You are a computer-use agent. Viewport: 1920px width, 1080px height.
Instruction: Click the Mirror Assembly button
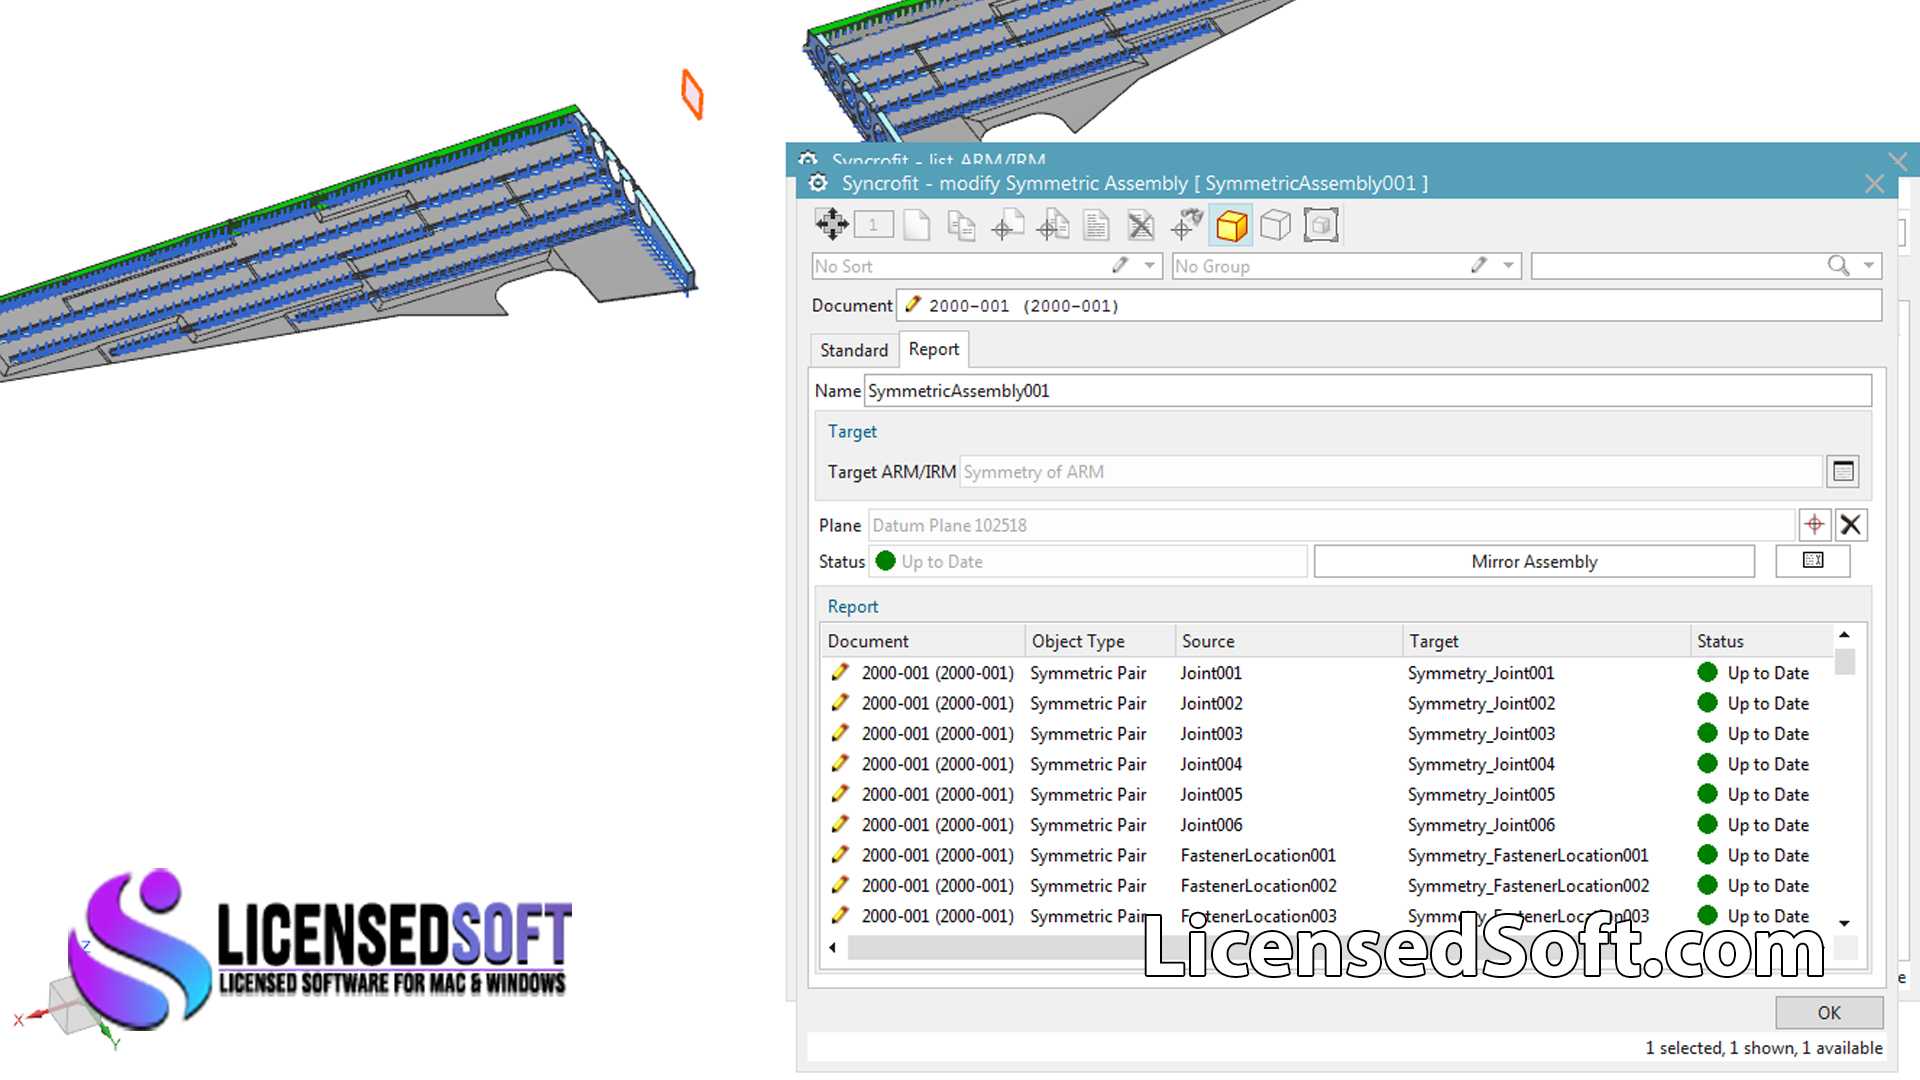1534,560
